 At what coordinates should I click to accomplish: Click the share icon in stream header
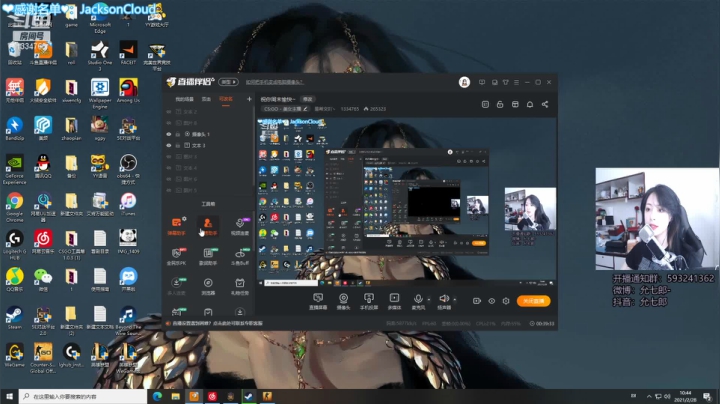[x=545, y=105]
